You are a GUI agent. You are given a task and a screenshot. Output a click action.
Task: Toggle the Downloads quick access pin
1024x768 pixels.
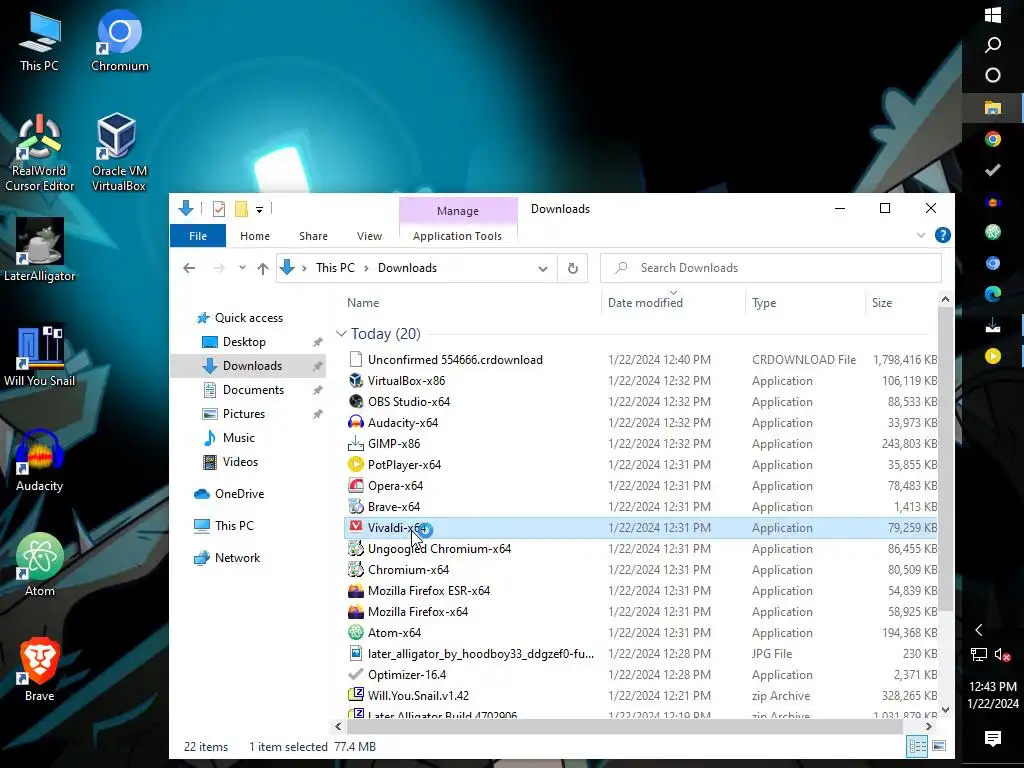point(317,366)
